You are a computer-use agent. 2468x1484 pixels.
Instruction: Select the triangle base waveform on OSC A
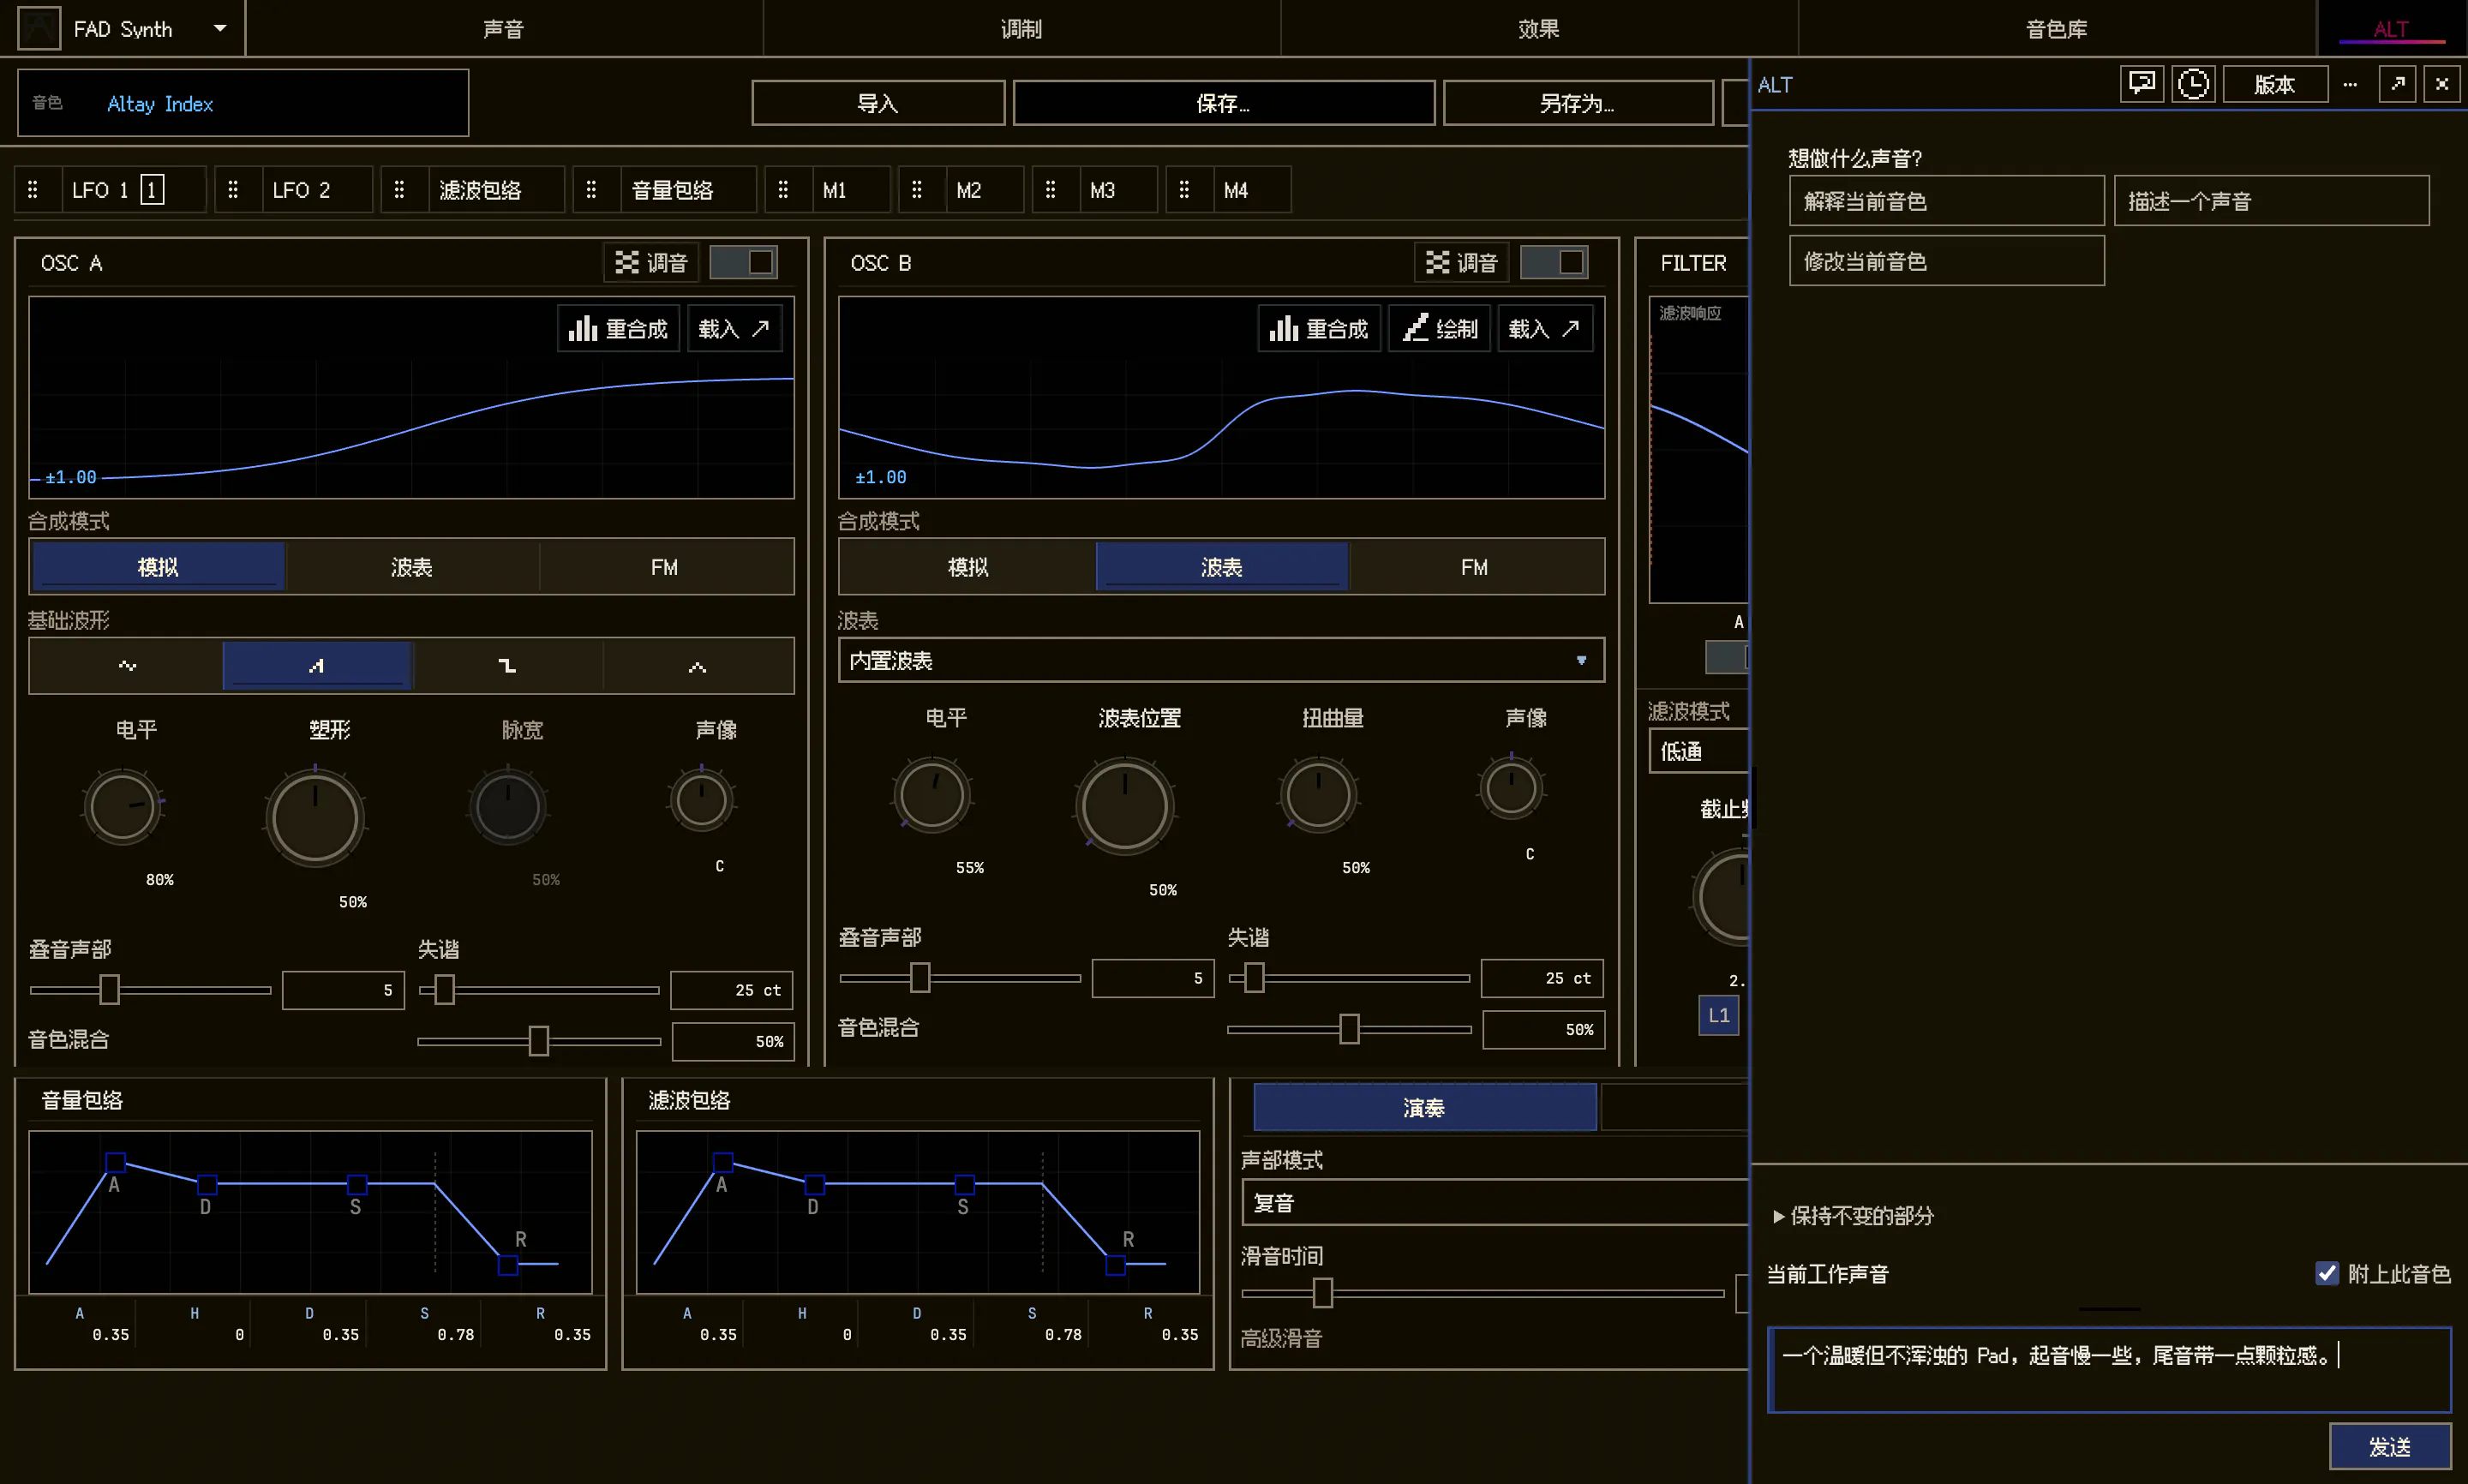[697, 666]
